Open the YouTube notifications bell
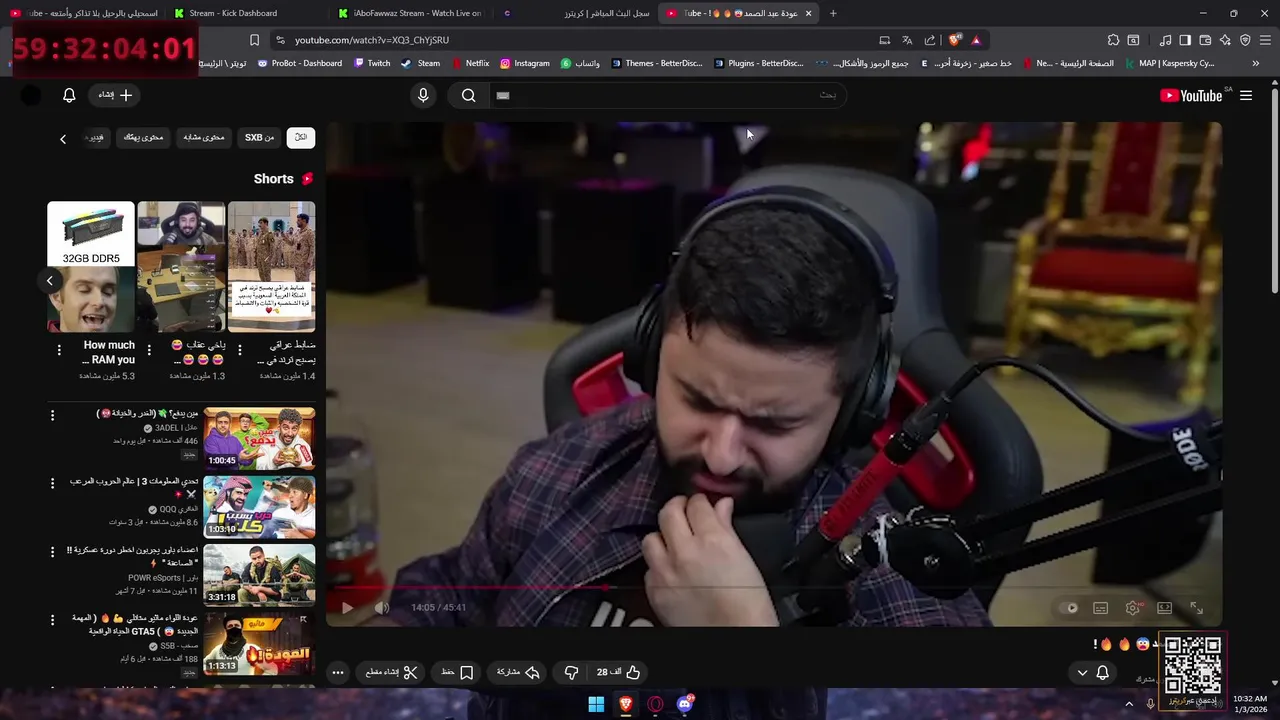This screenshot has height=720, width=1280. pos(69,95)
